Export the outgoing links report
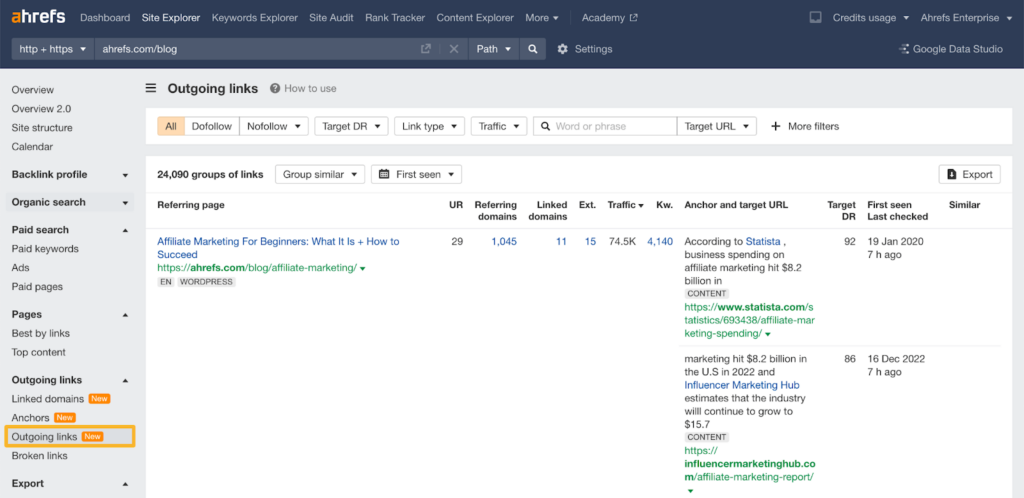This screenshot has width=1024, height=498. click(x=969, y=174)
